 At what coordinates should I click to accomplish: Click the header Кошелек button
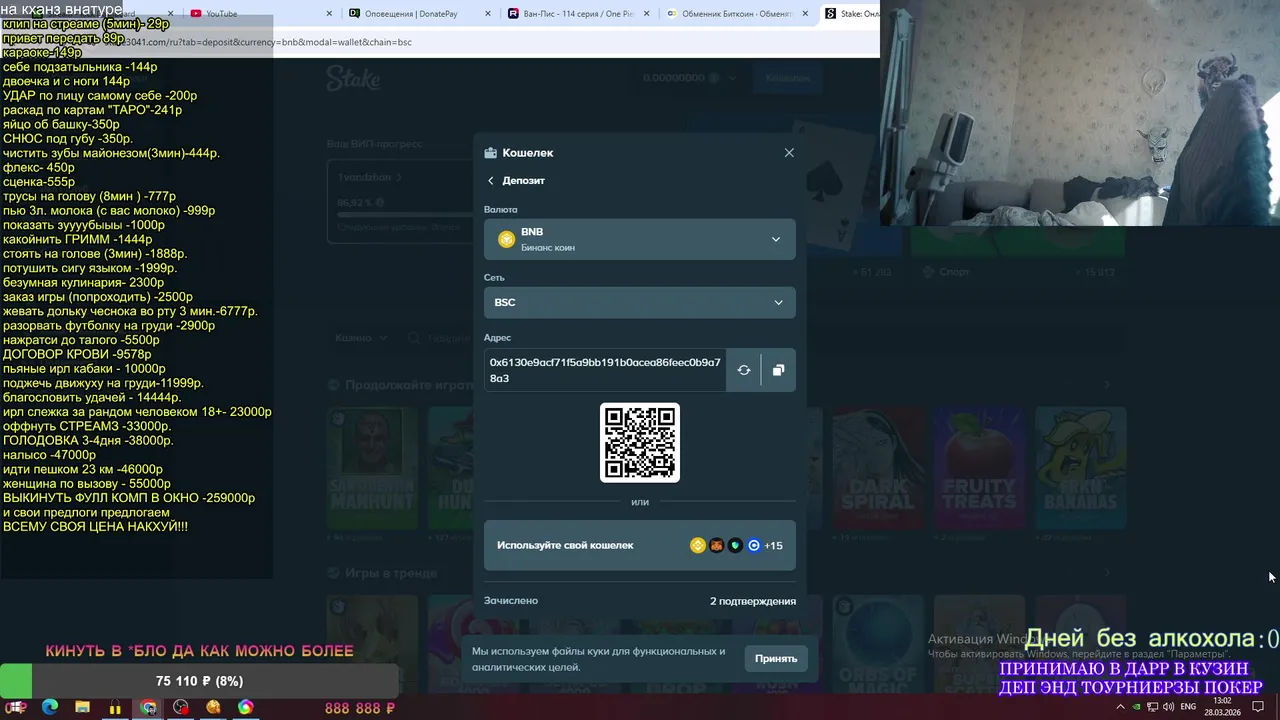coord(788,78)
